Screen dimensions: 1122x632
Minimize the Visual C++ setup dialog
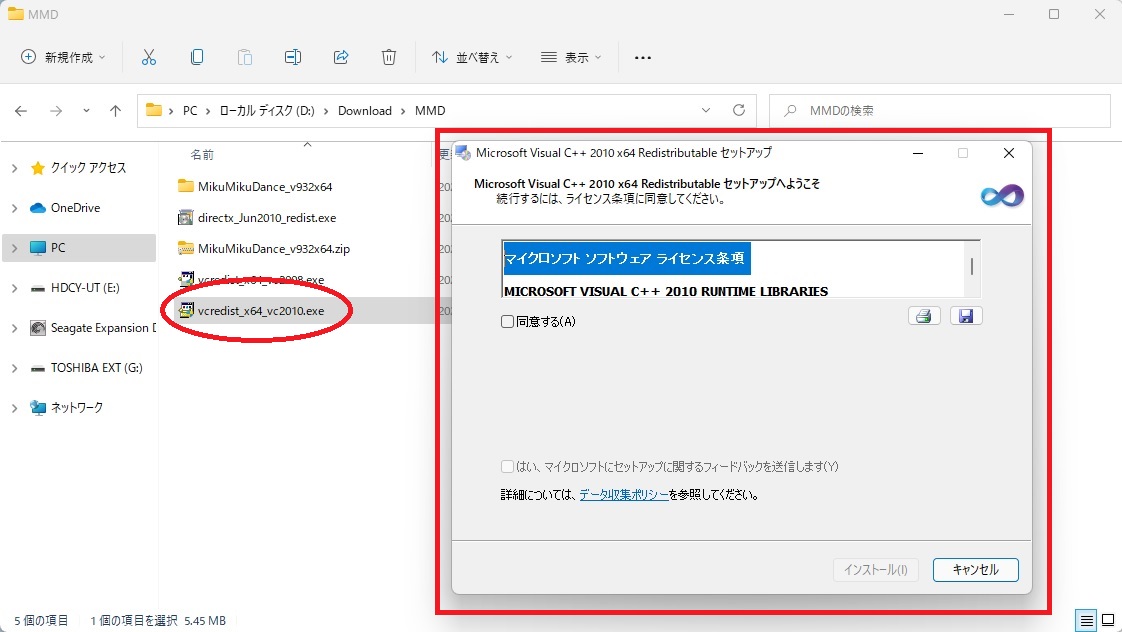point(917,153)
